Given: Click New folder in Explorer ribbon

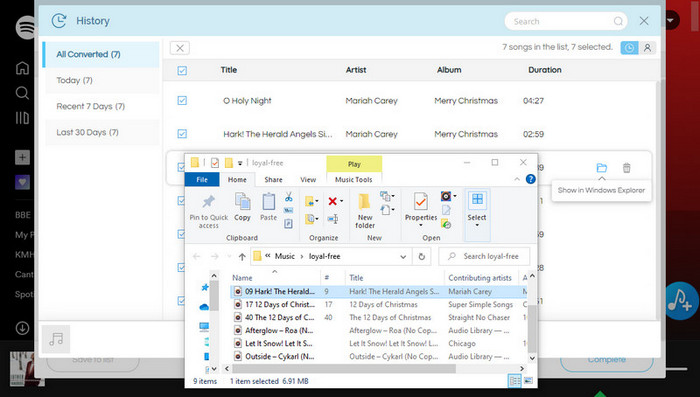Looking at the screenshot, I should [x=365, y=211].
